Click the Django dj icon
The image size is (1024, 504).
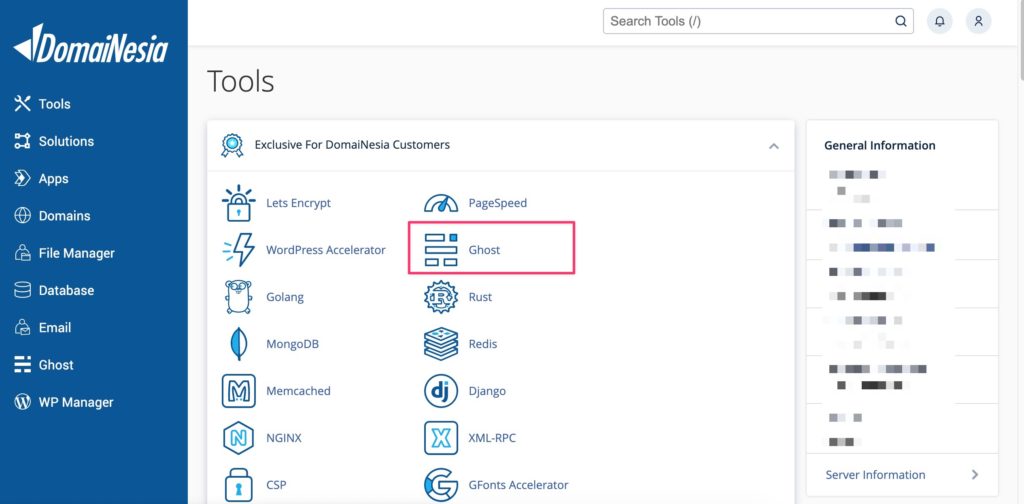point(441,391)
